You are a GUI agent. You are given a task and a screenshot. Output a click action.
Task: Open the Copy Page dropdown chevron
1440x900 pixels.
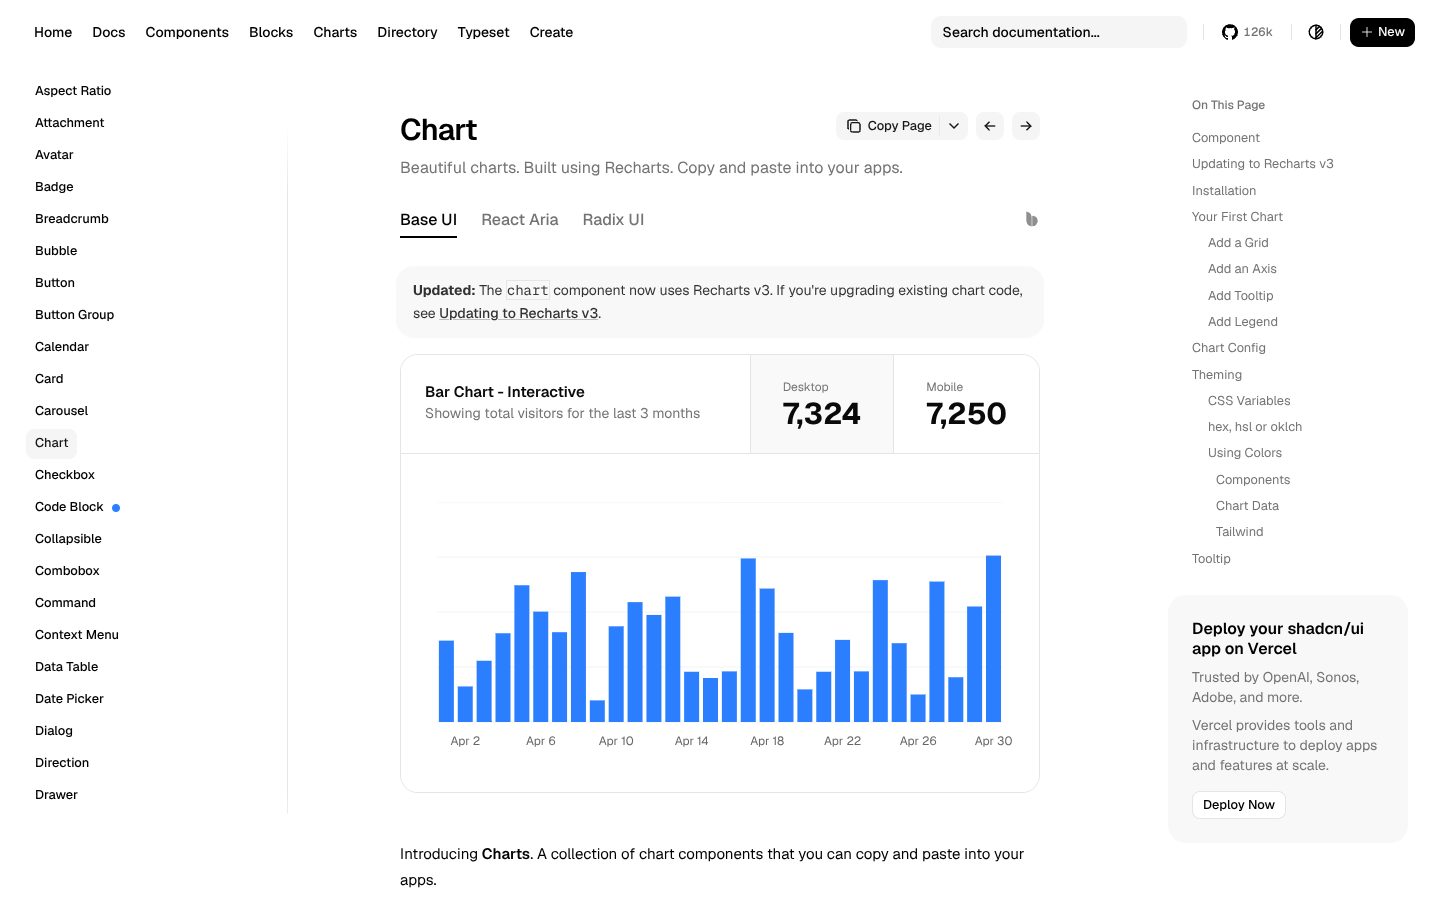954,126
